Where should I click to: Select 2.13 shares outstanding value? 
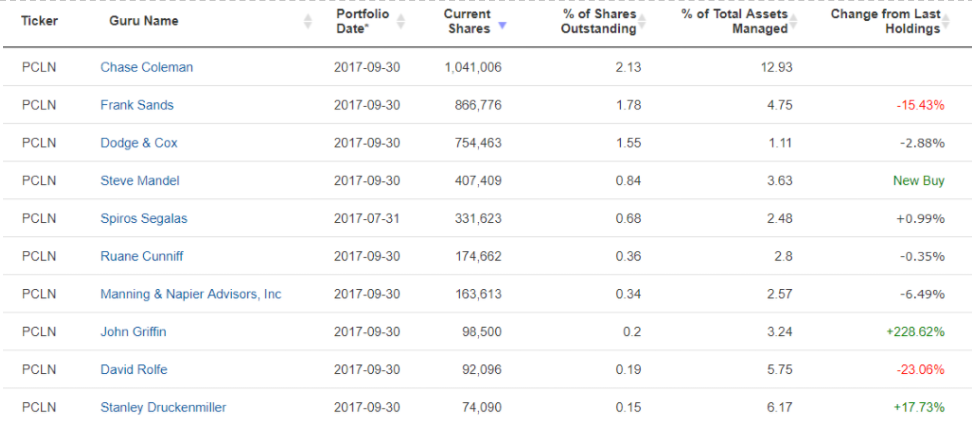point(629,67)
